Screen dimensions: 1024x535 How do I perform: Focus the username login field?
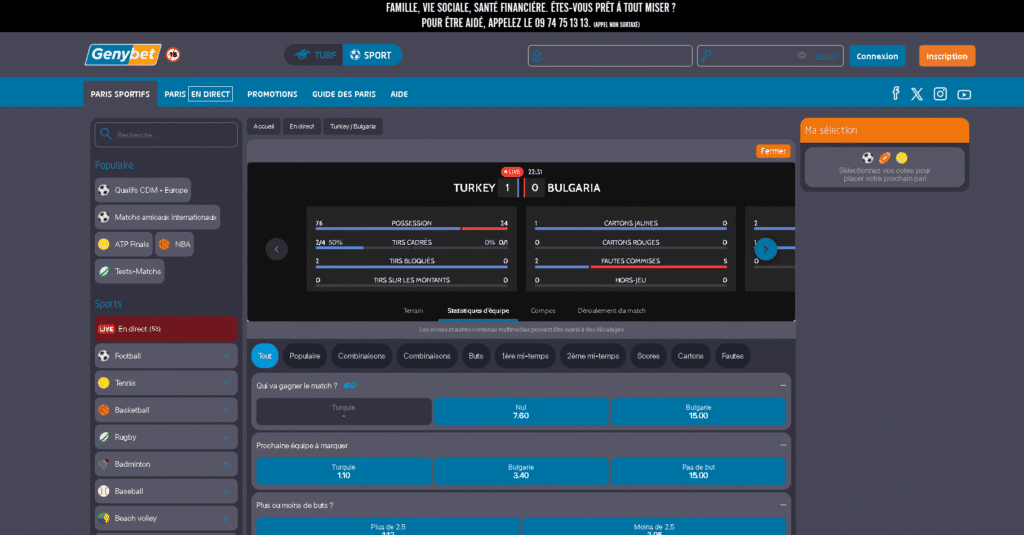[x=610, y=56]
